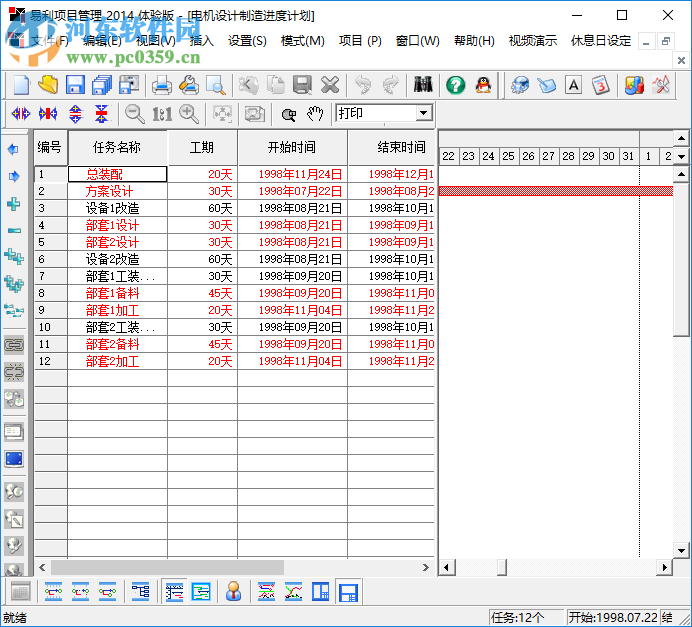Click the day 25 timescale cell
The height and width of the screenshot is (627, 692).
tap(508, 156)
